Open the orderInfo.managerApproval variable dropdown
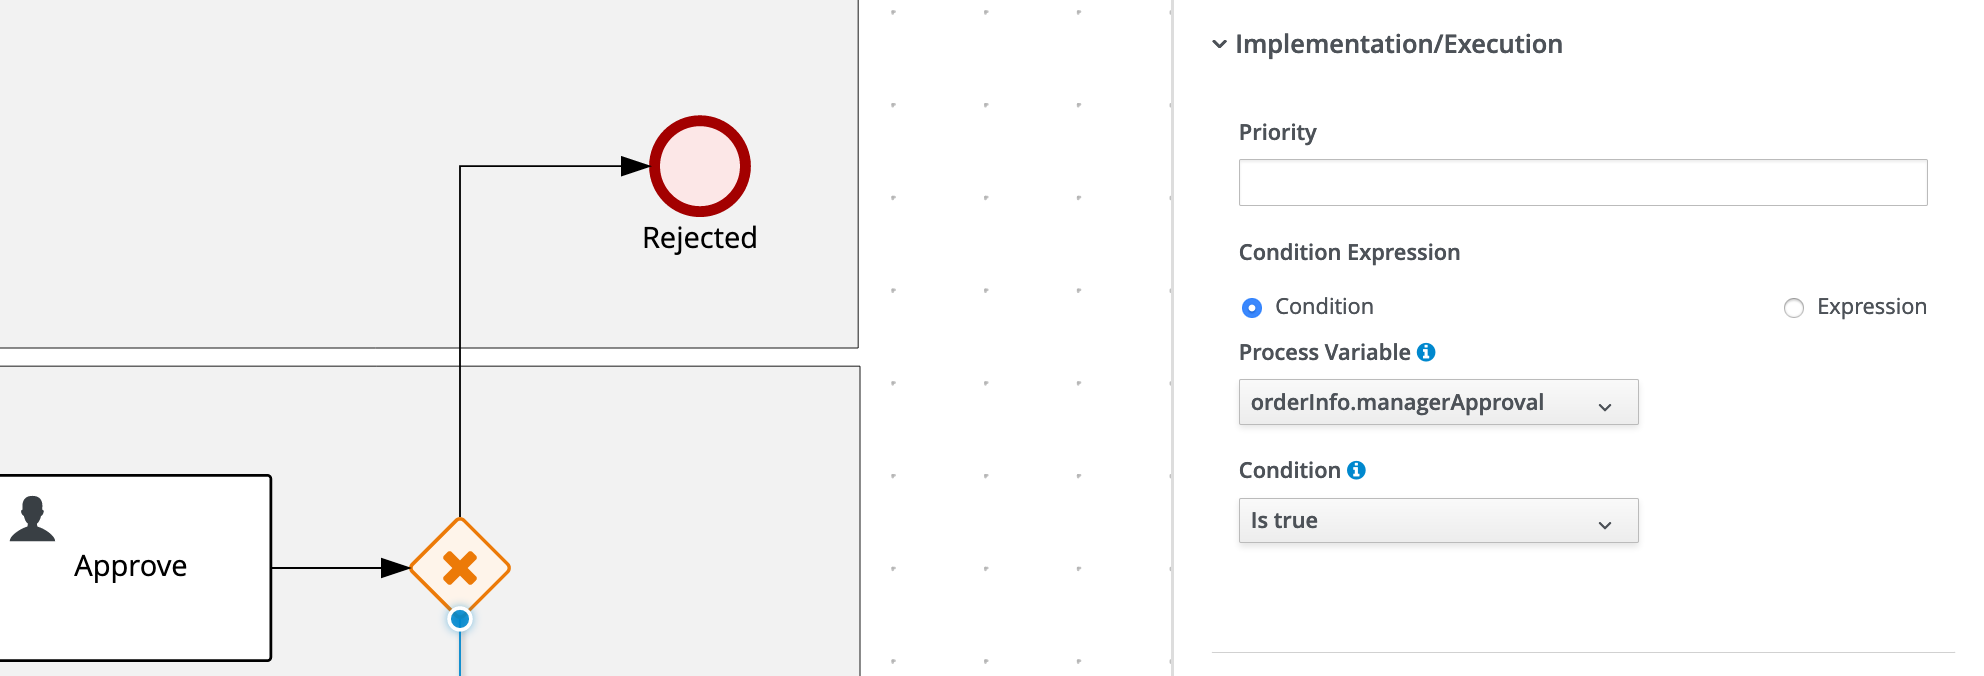The width and height of the screenshot is (1984, 676). tap(1438, 402)
